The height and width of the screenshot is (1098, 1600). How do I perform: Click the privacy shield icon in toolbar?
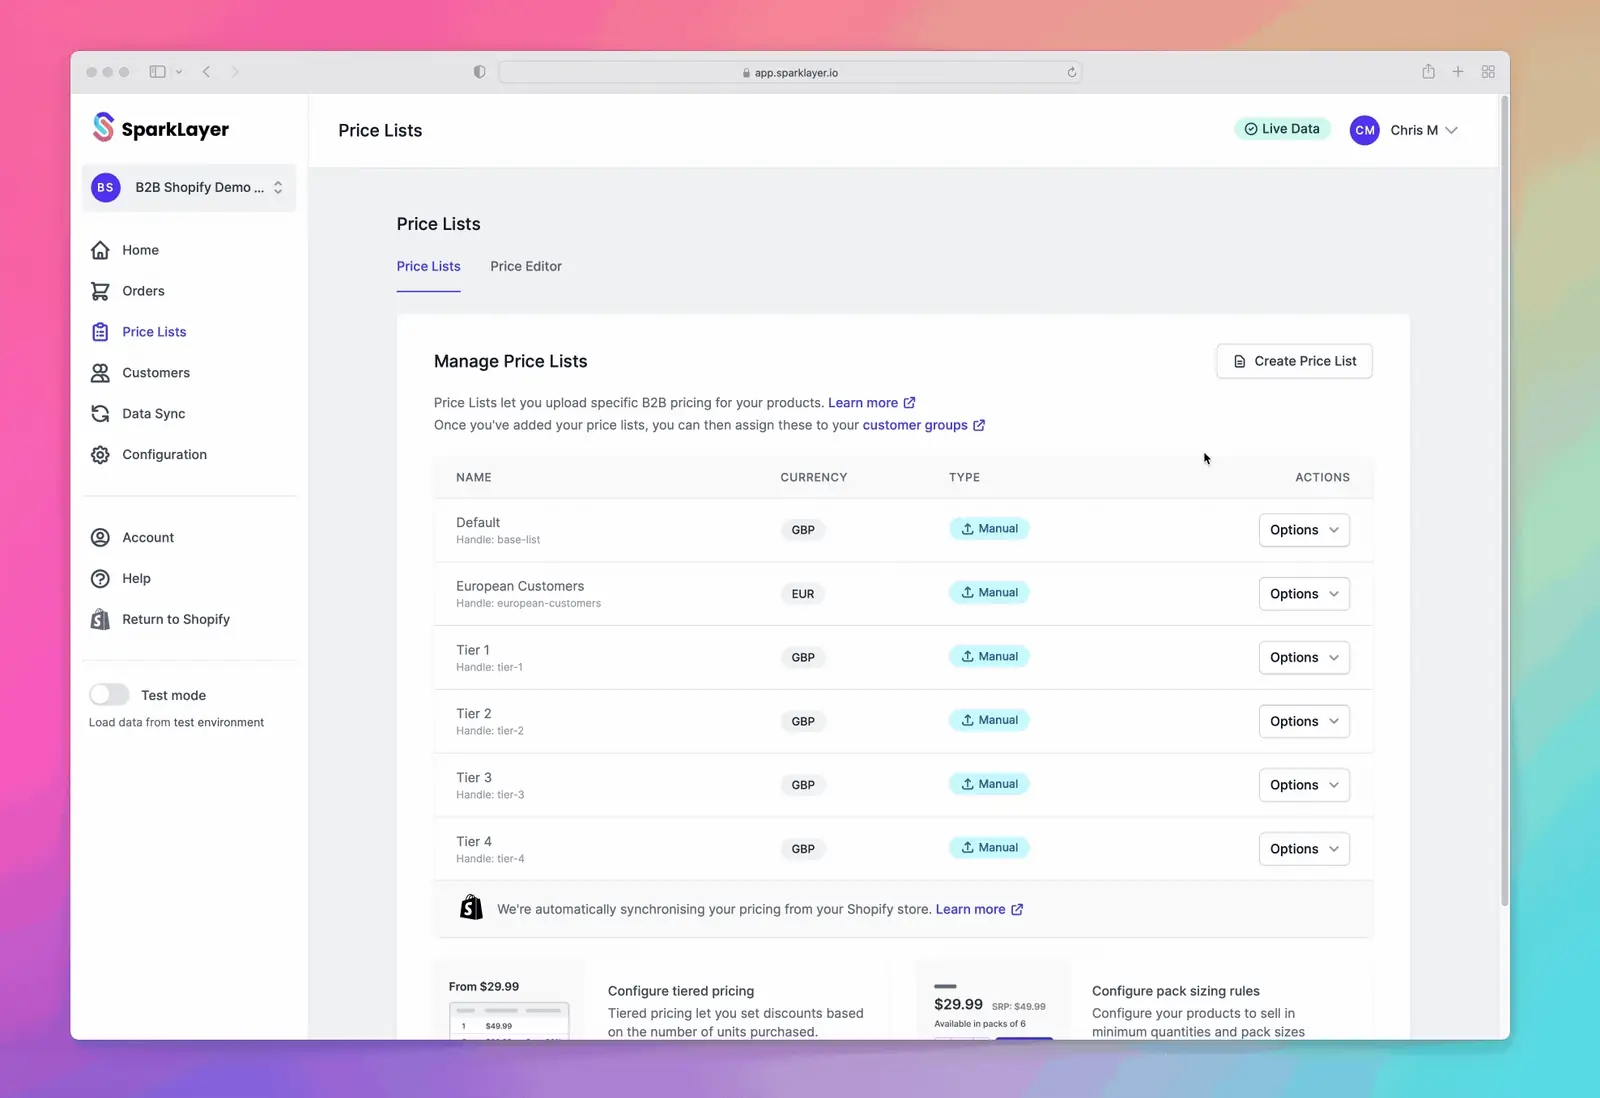tap(479, 72)
